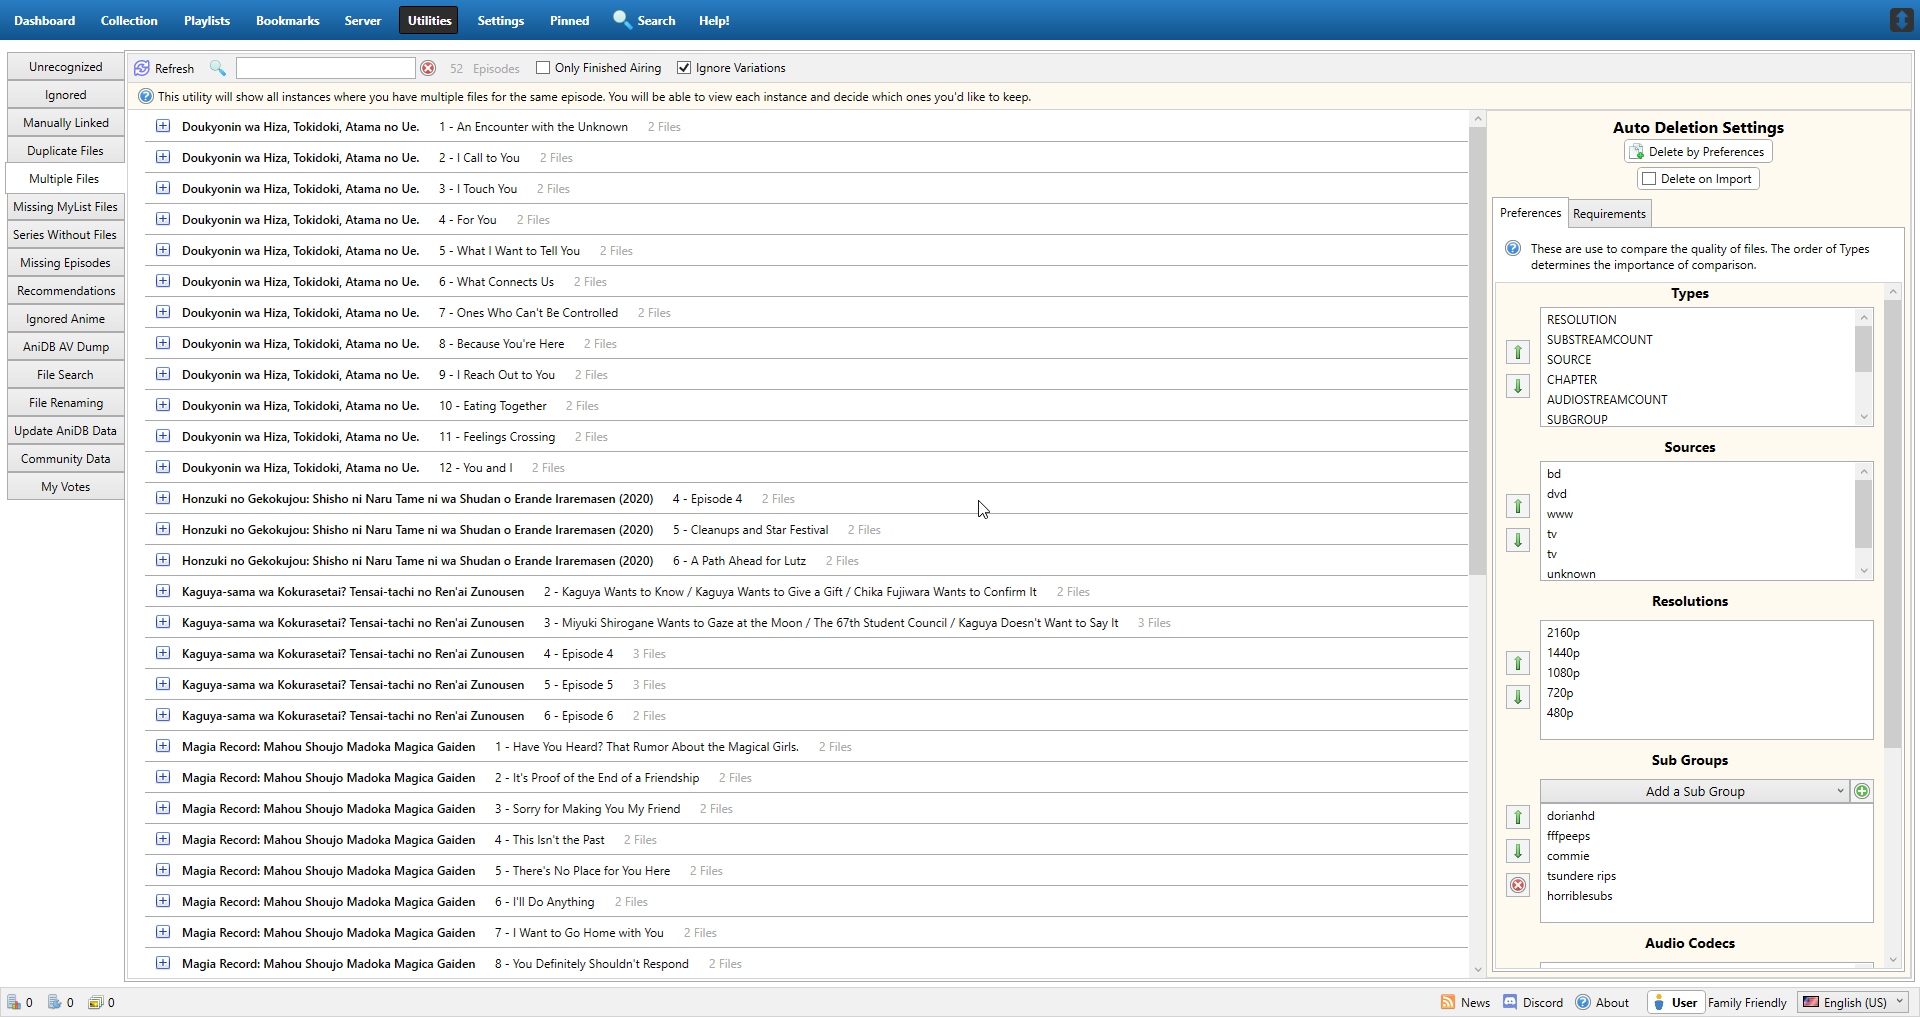Click the Refresh icon in the toolbar
1920x1017 pixels.
[142, 68]
